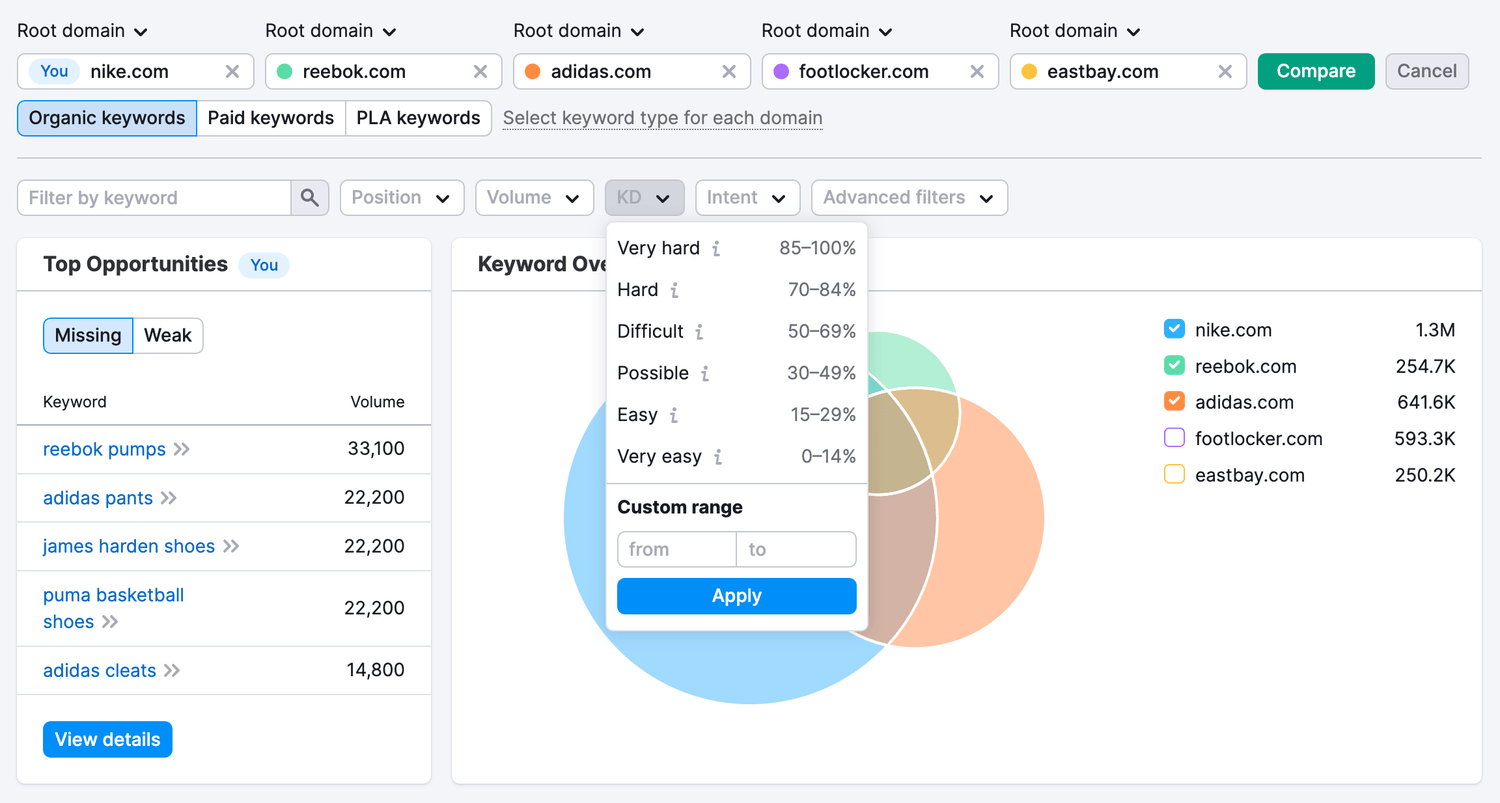
Task: Click the custom range 'from' input
Action: pos(677,549)
